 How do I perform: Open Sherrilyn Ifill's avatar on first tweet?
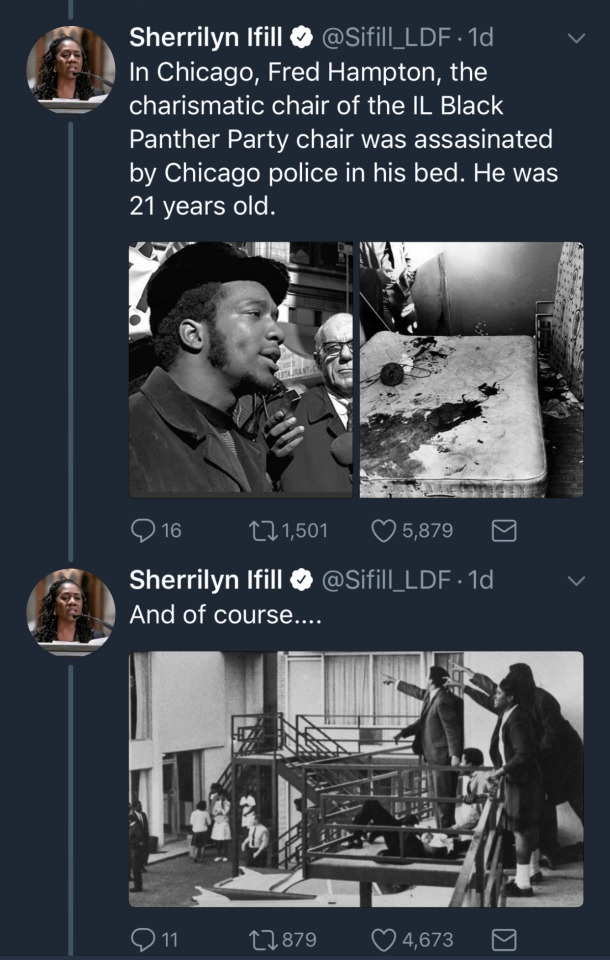(70, 69)
